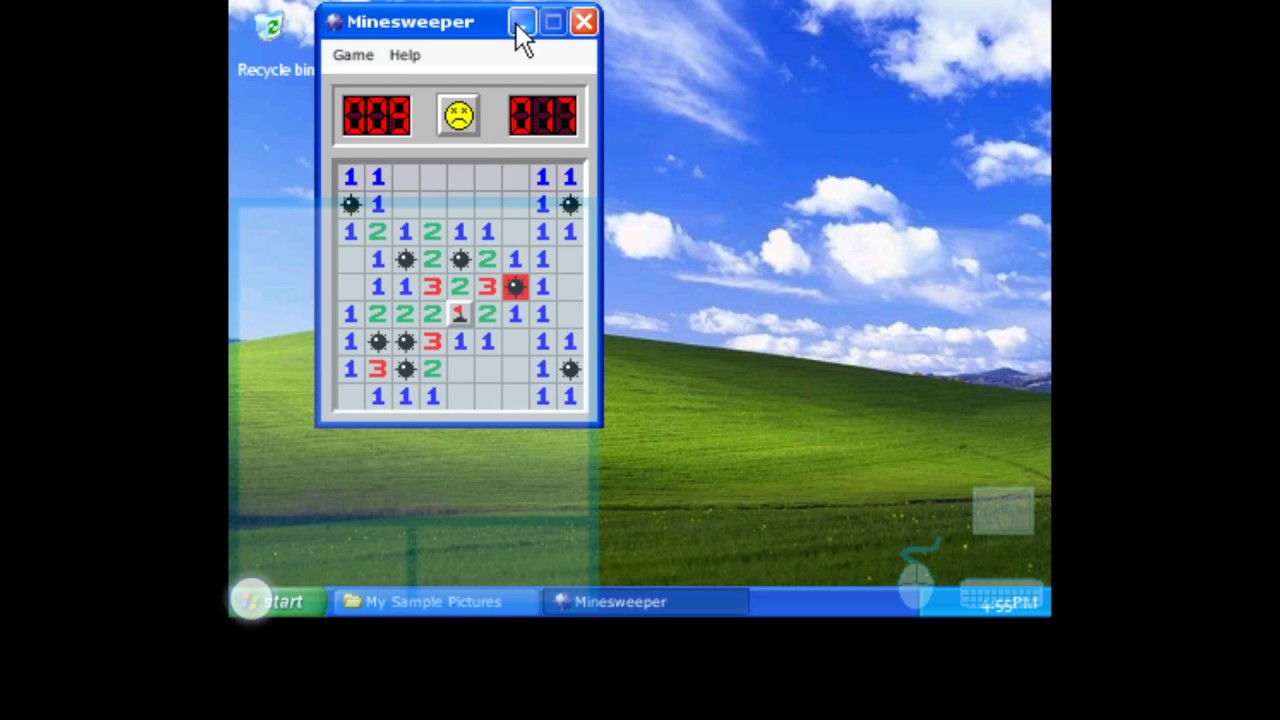Click the Minesweeper taskbar button
Image resolution: width=1280 pixels, height=720 pixels.
[645, 601]
